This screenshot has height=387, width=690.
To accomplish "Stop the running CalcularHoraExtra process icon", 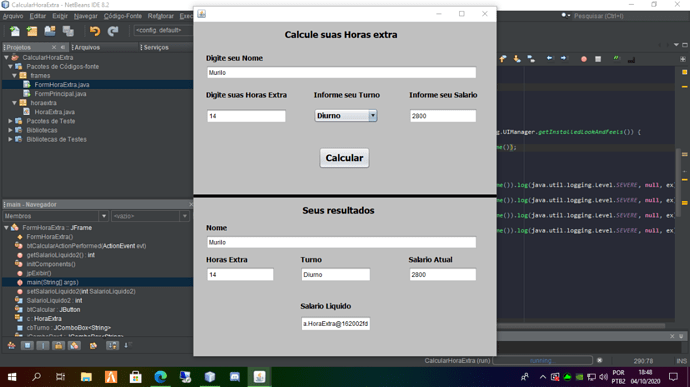I will click(599, 360).
